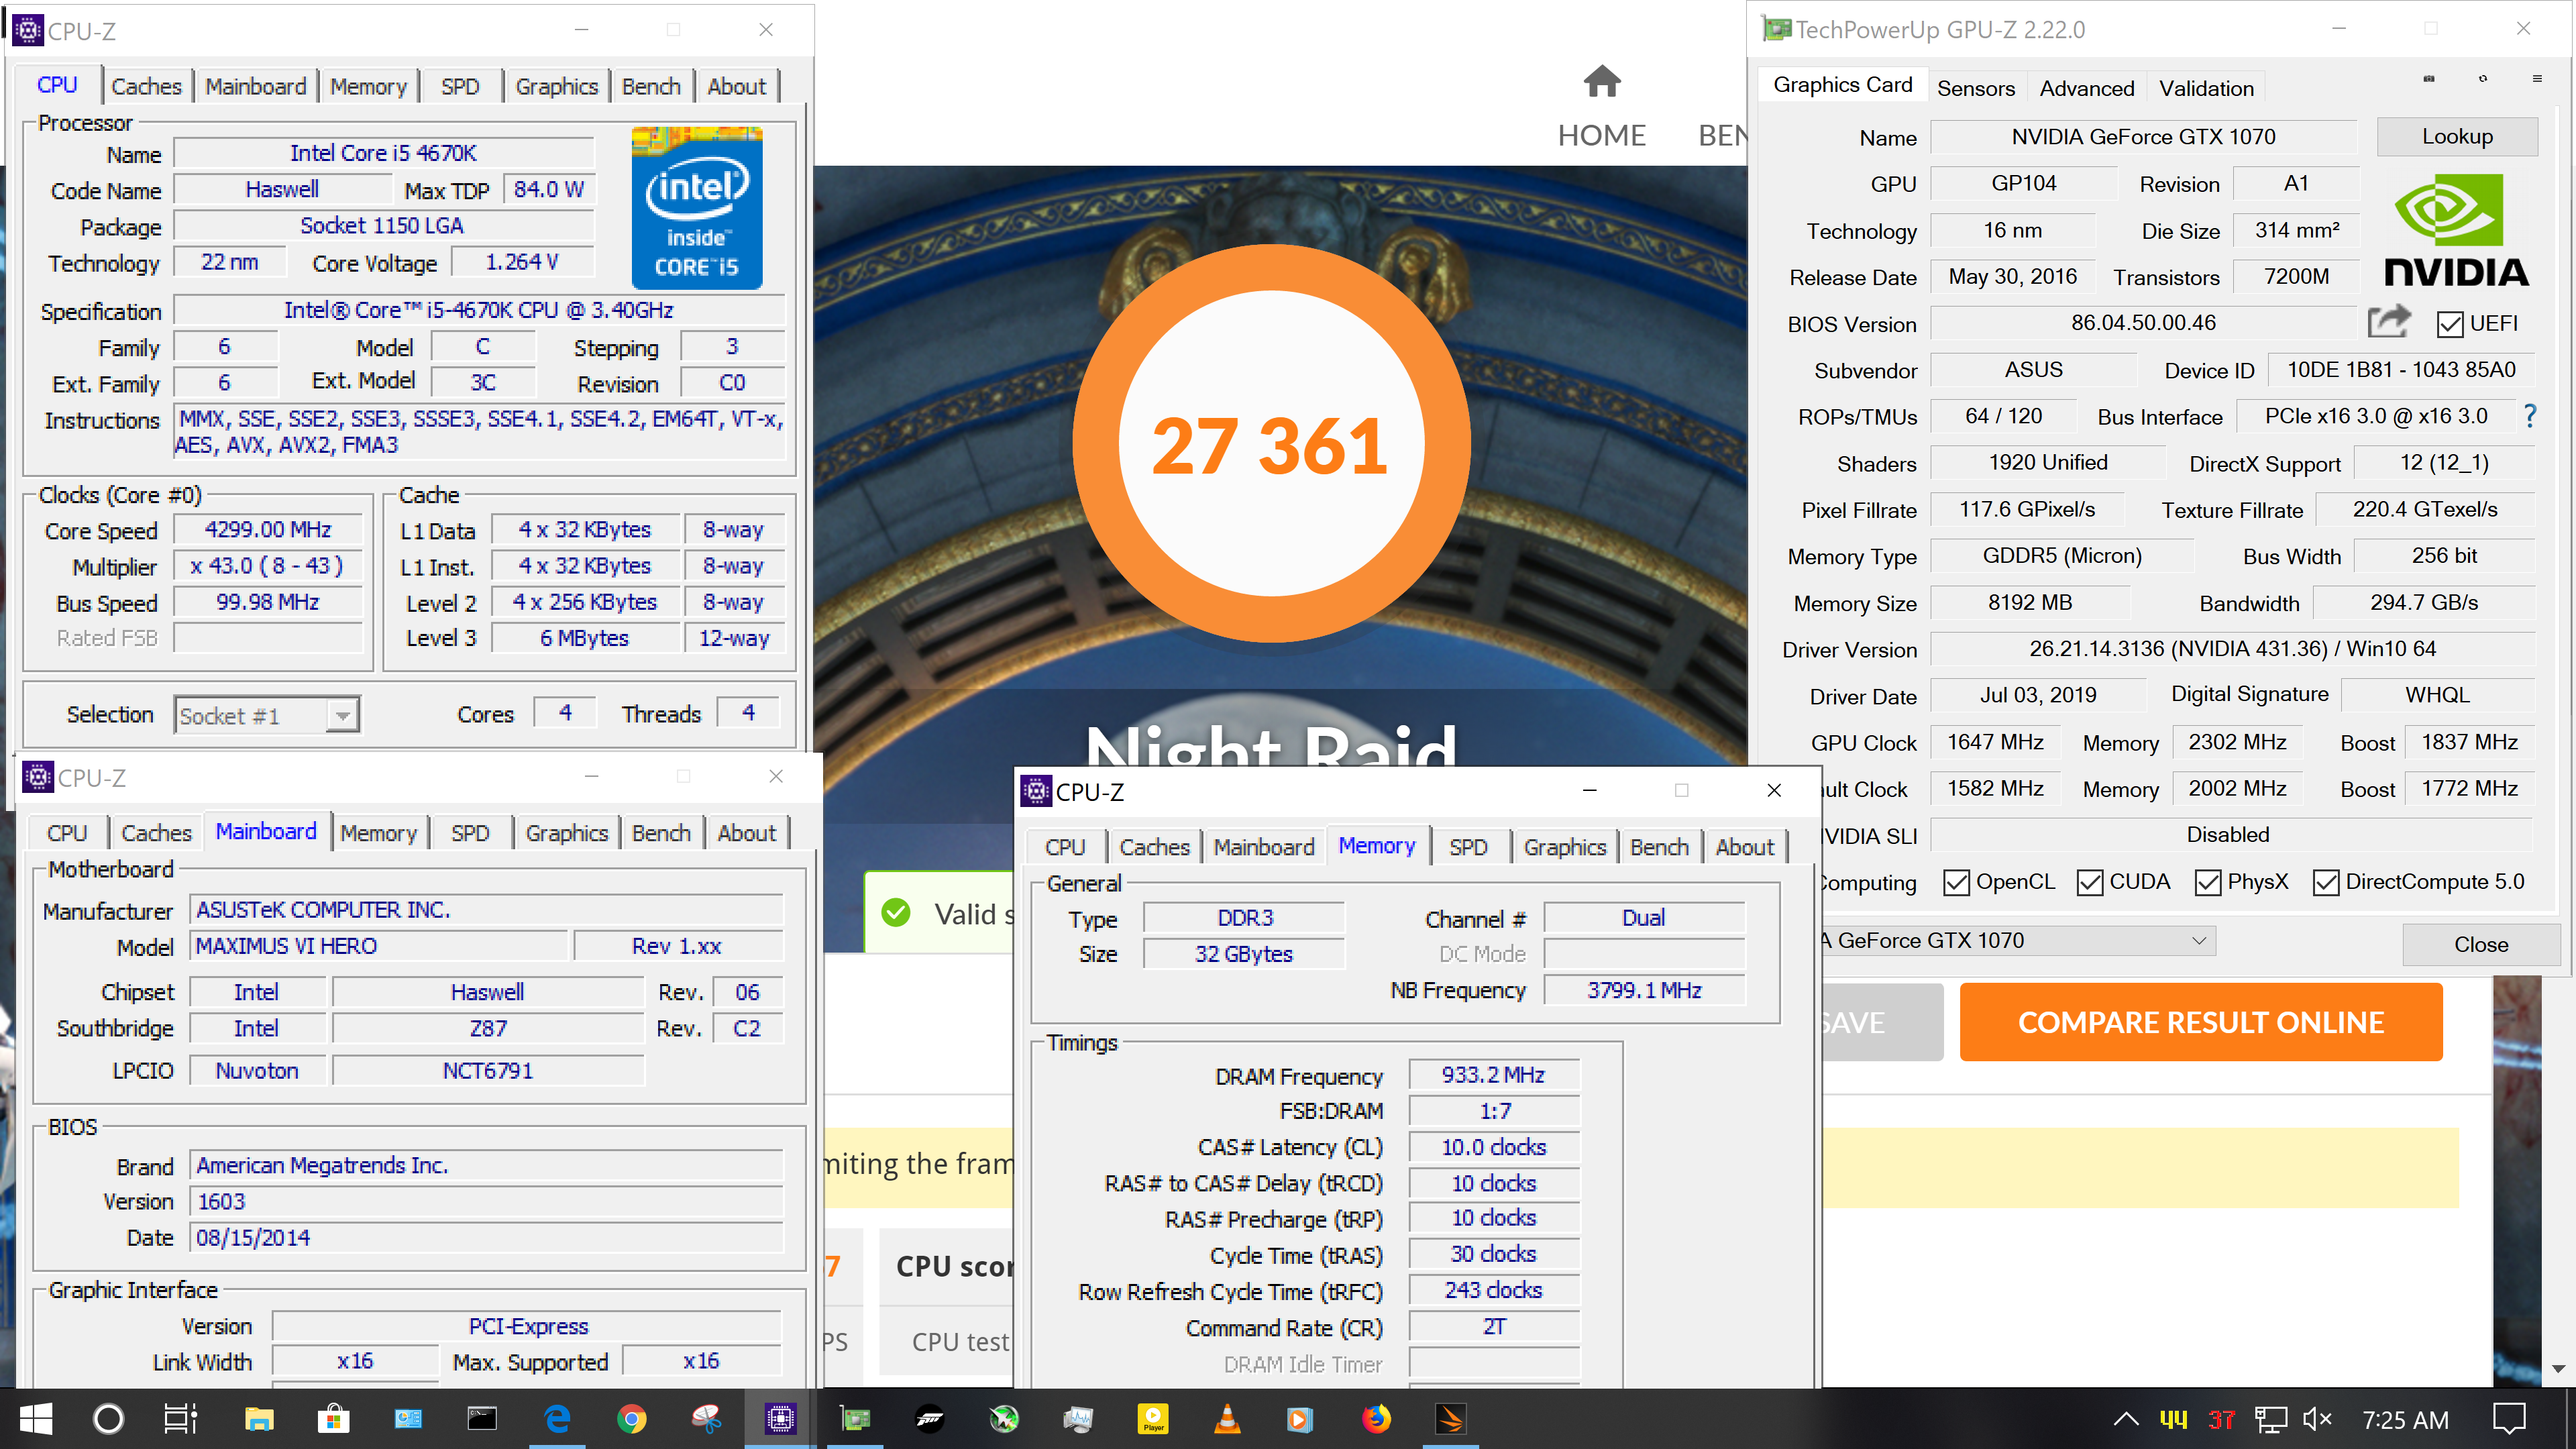Viewport: 2576px width, 1449px height.
Task: Open Bench tab in top CPU-Z window
Action: pyautogui.click(x=651, y=86)
